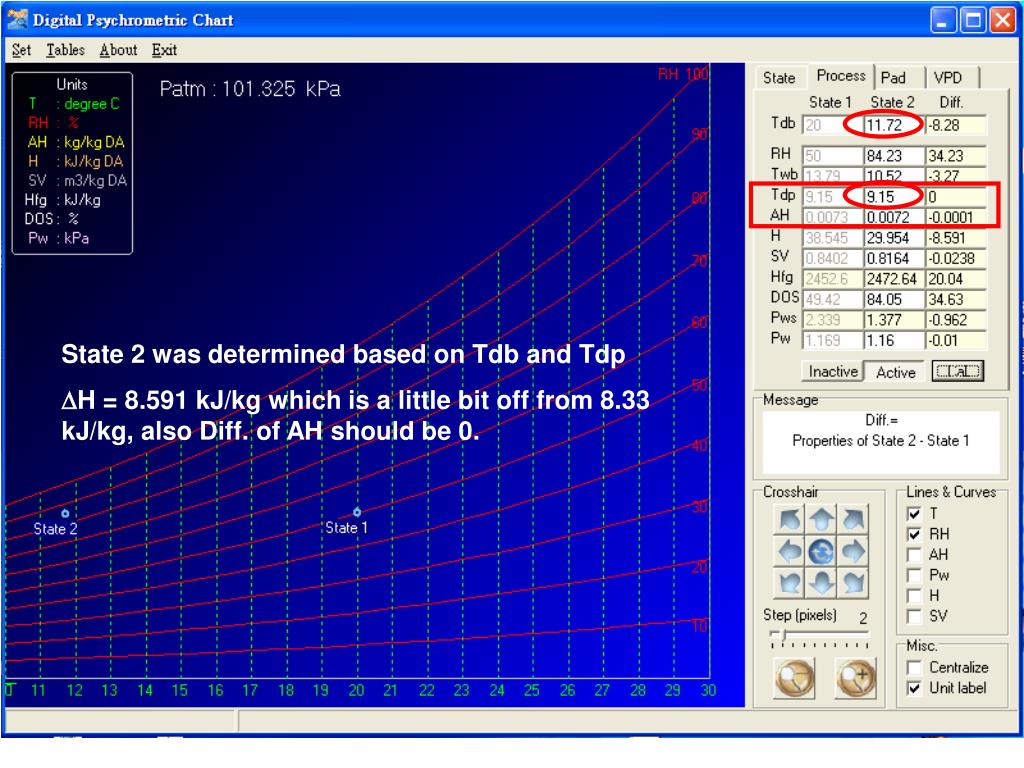Click the State 2 AH field

tap(894, 217)
